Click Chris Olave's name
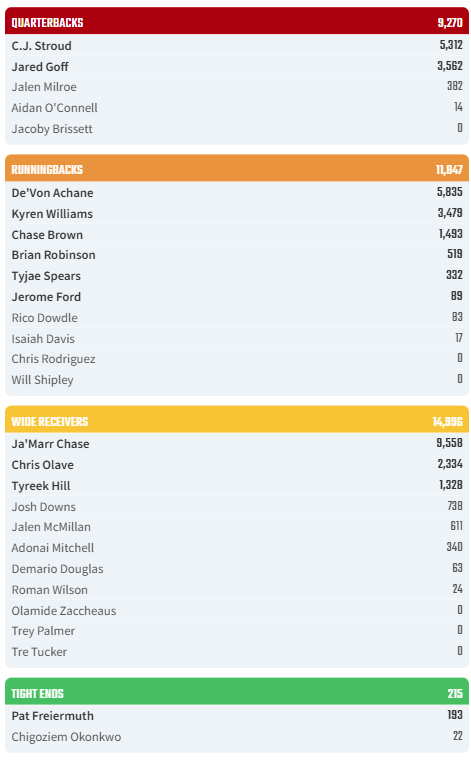471x760 pixels. click(43, 465)
